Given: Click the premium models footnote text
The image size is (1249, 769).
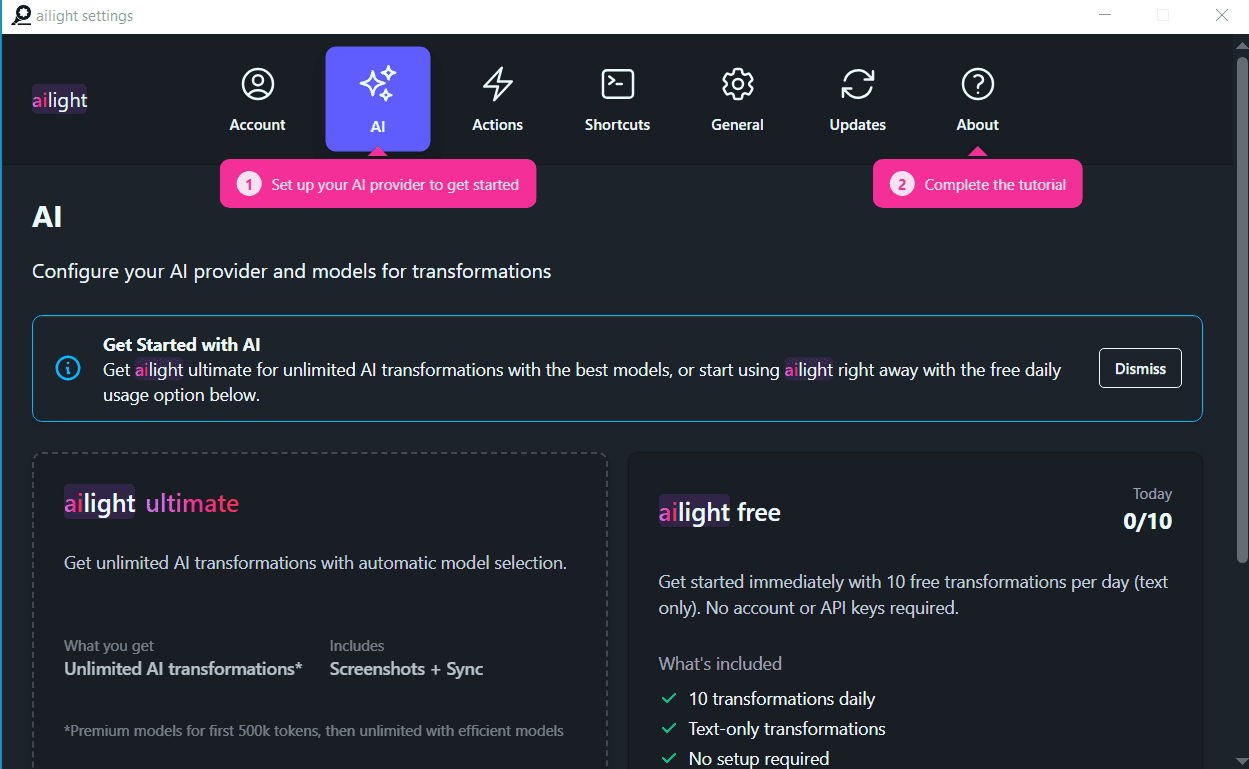Looking at the screenshot, I should 314,731.
